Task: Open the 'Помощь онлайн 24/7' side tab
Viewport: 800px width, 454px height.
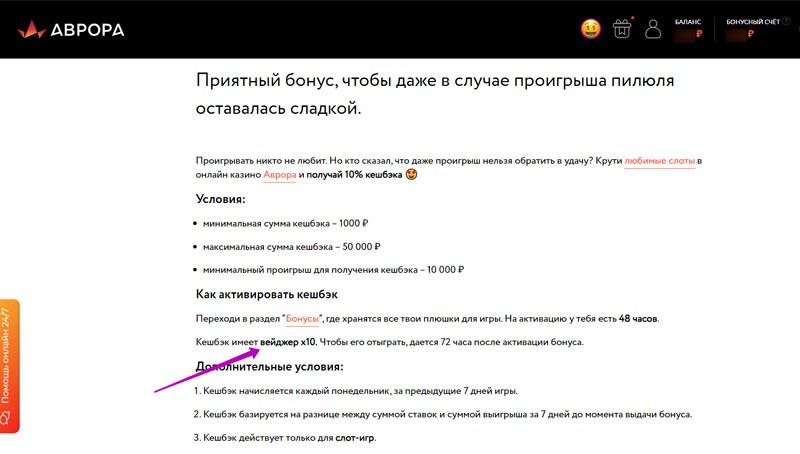Action: [9, 366]
